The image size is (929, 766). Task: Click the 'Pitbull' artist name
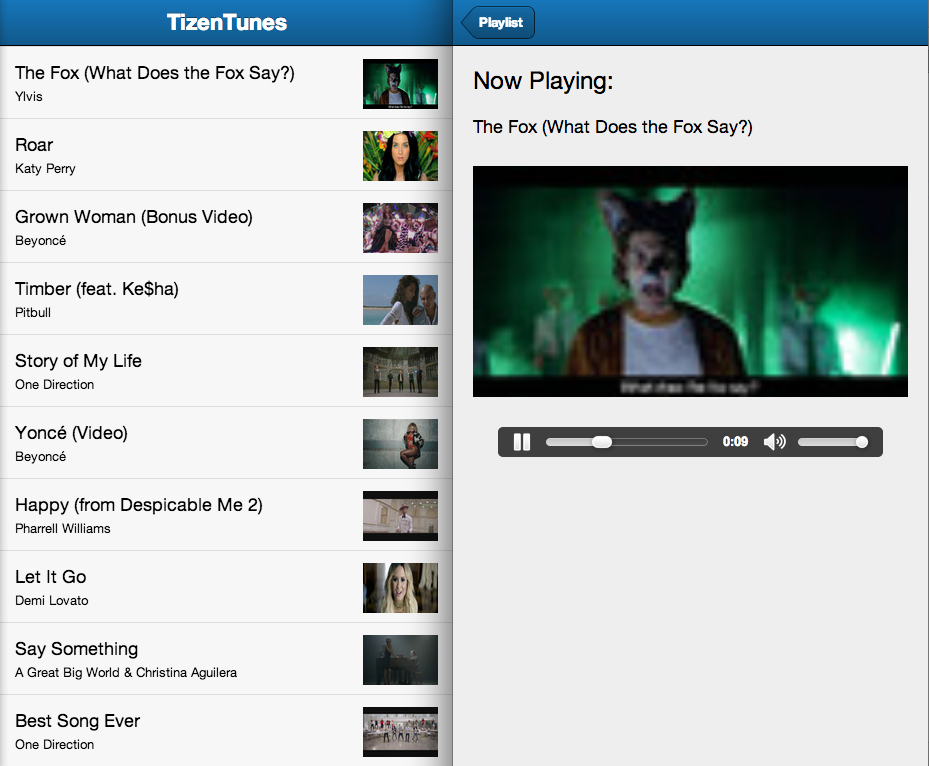click(33, 313)
